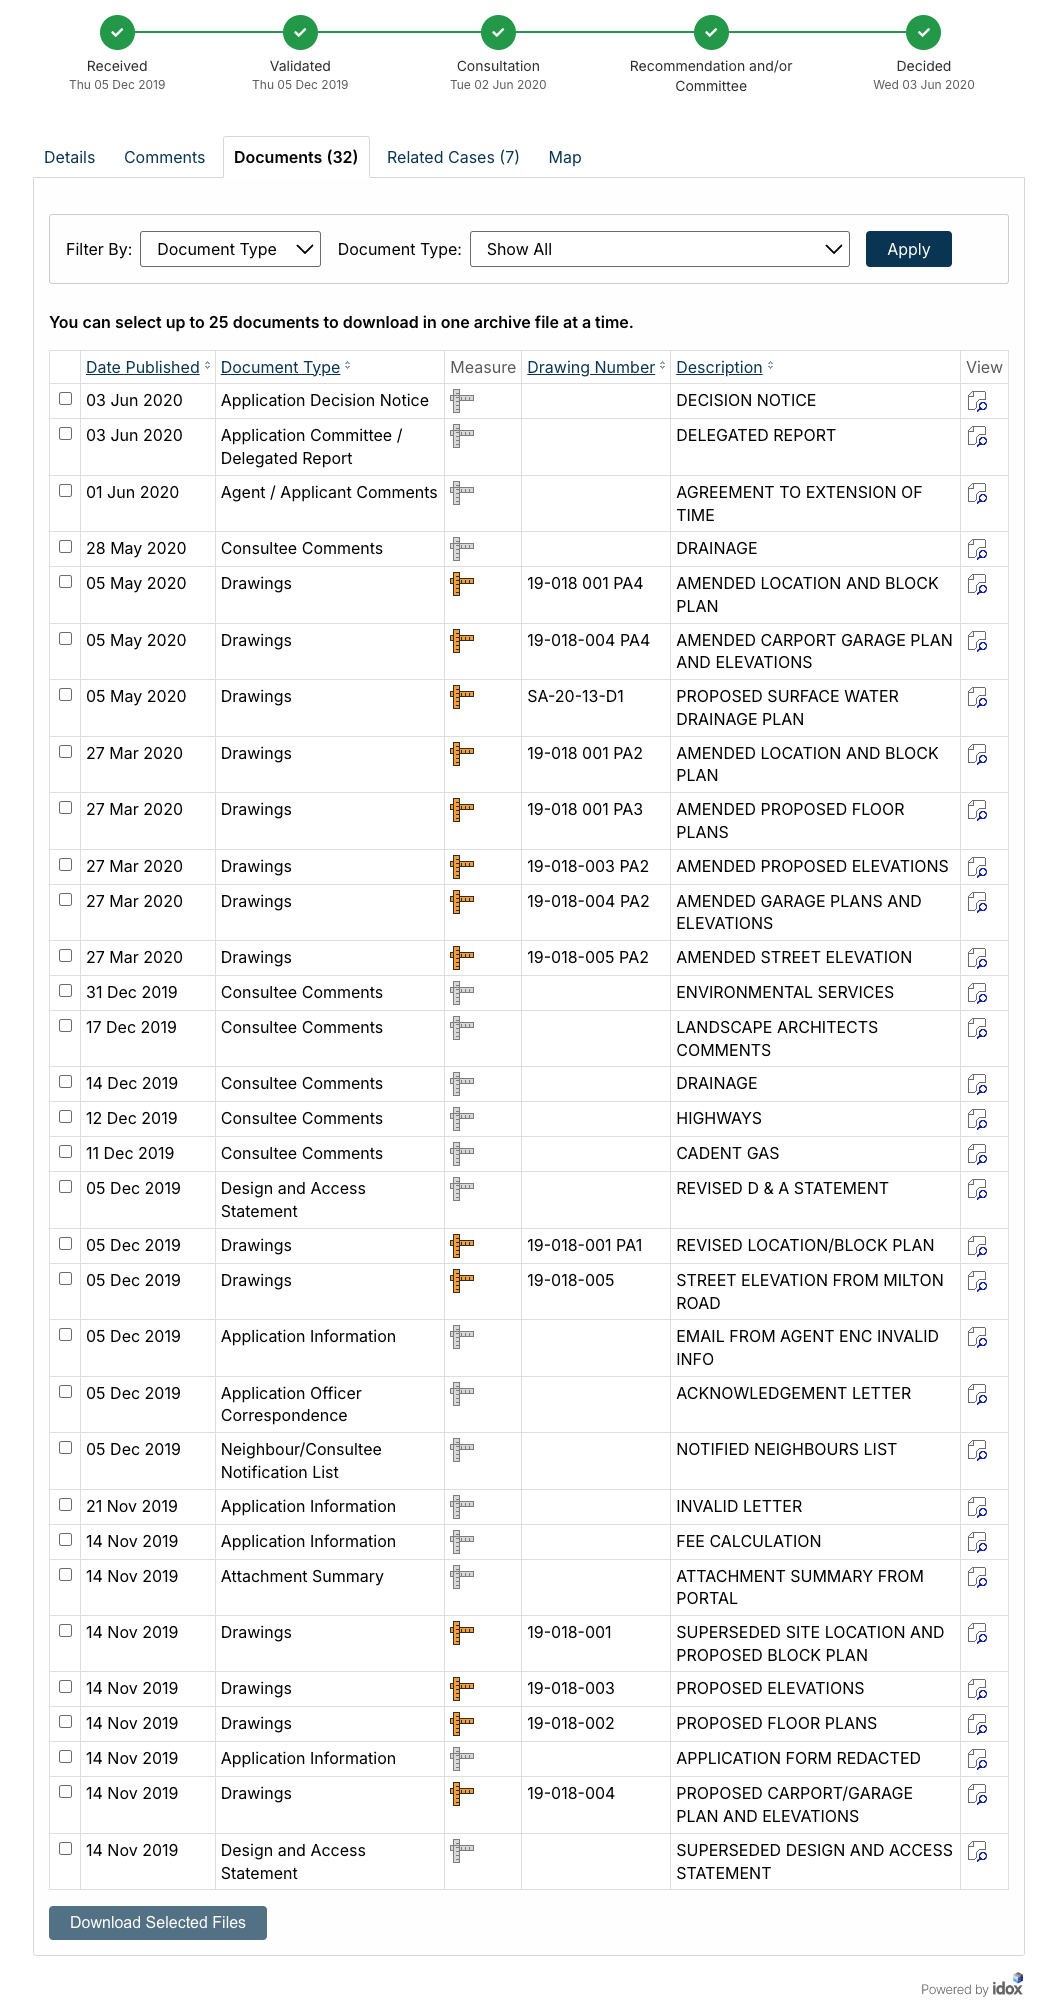Measure drawing 19-018 001 PA2
The image size is (1052, 2012).
point(462,754)
